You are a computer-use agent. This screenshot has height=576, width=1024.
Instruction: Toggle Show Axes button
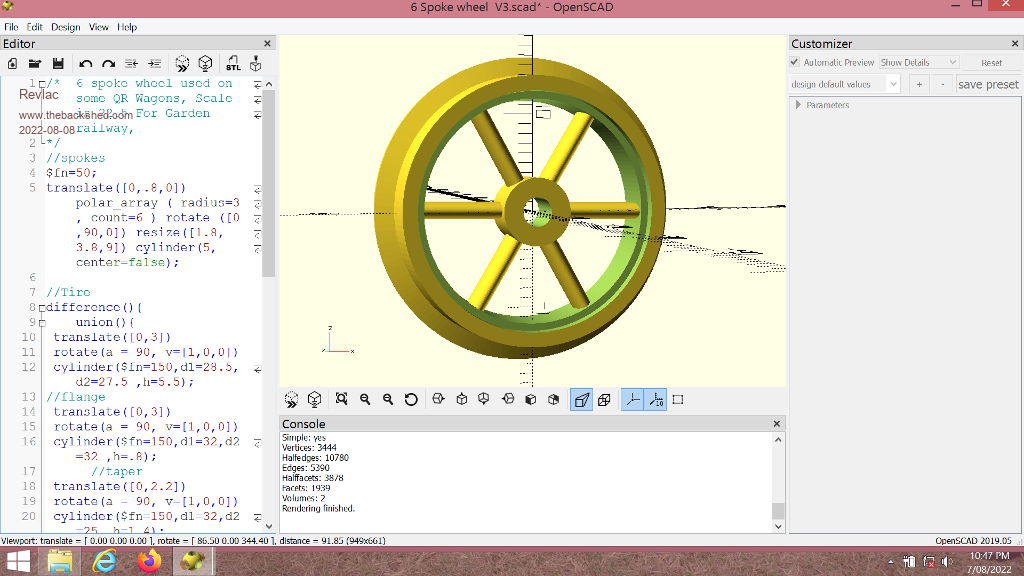(x=632, y=399)
